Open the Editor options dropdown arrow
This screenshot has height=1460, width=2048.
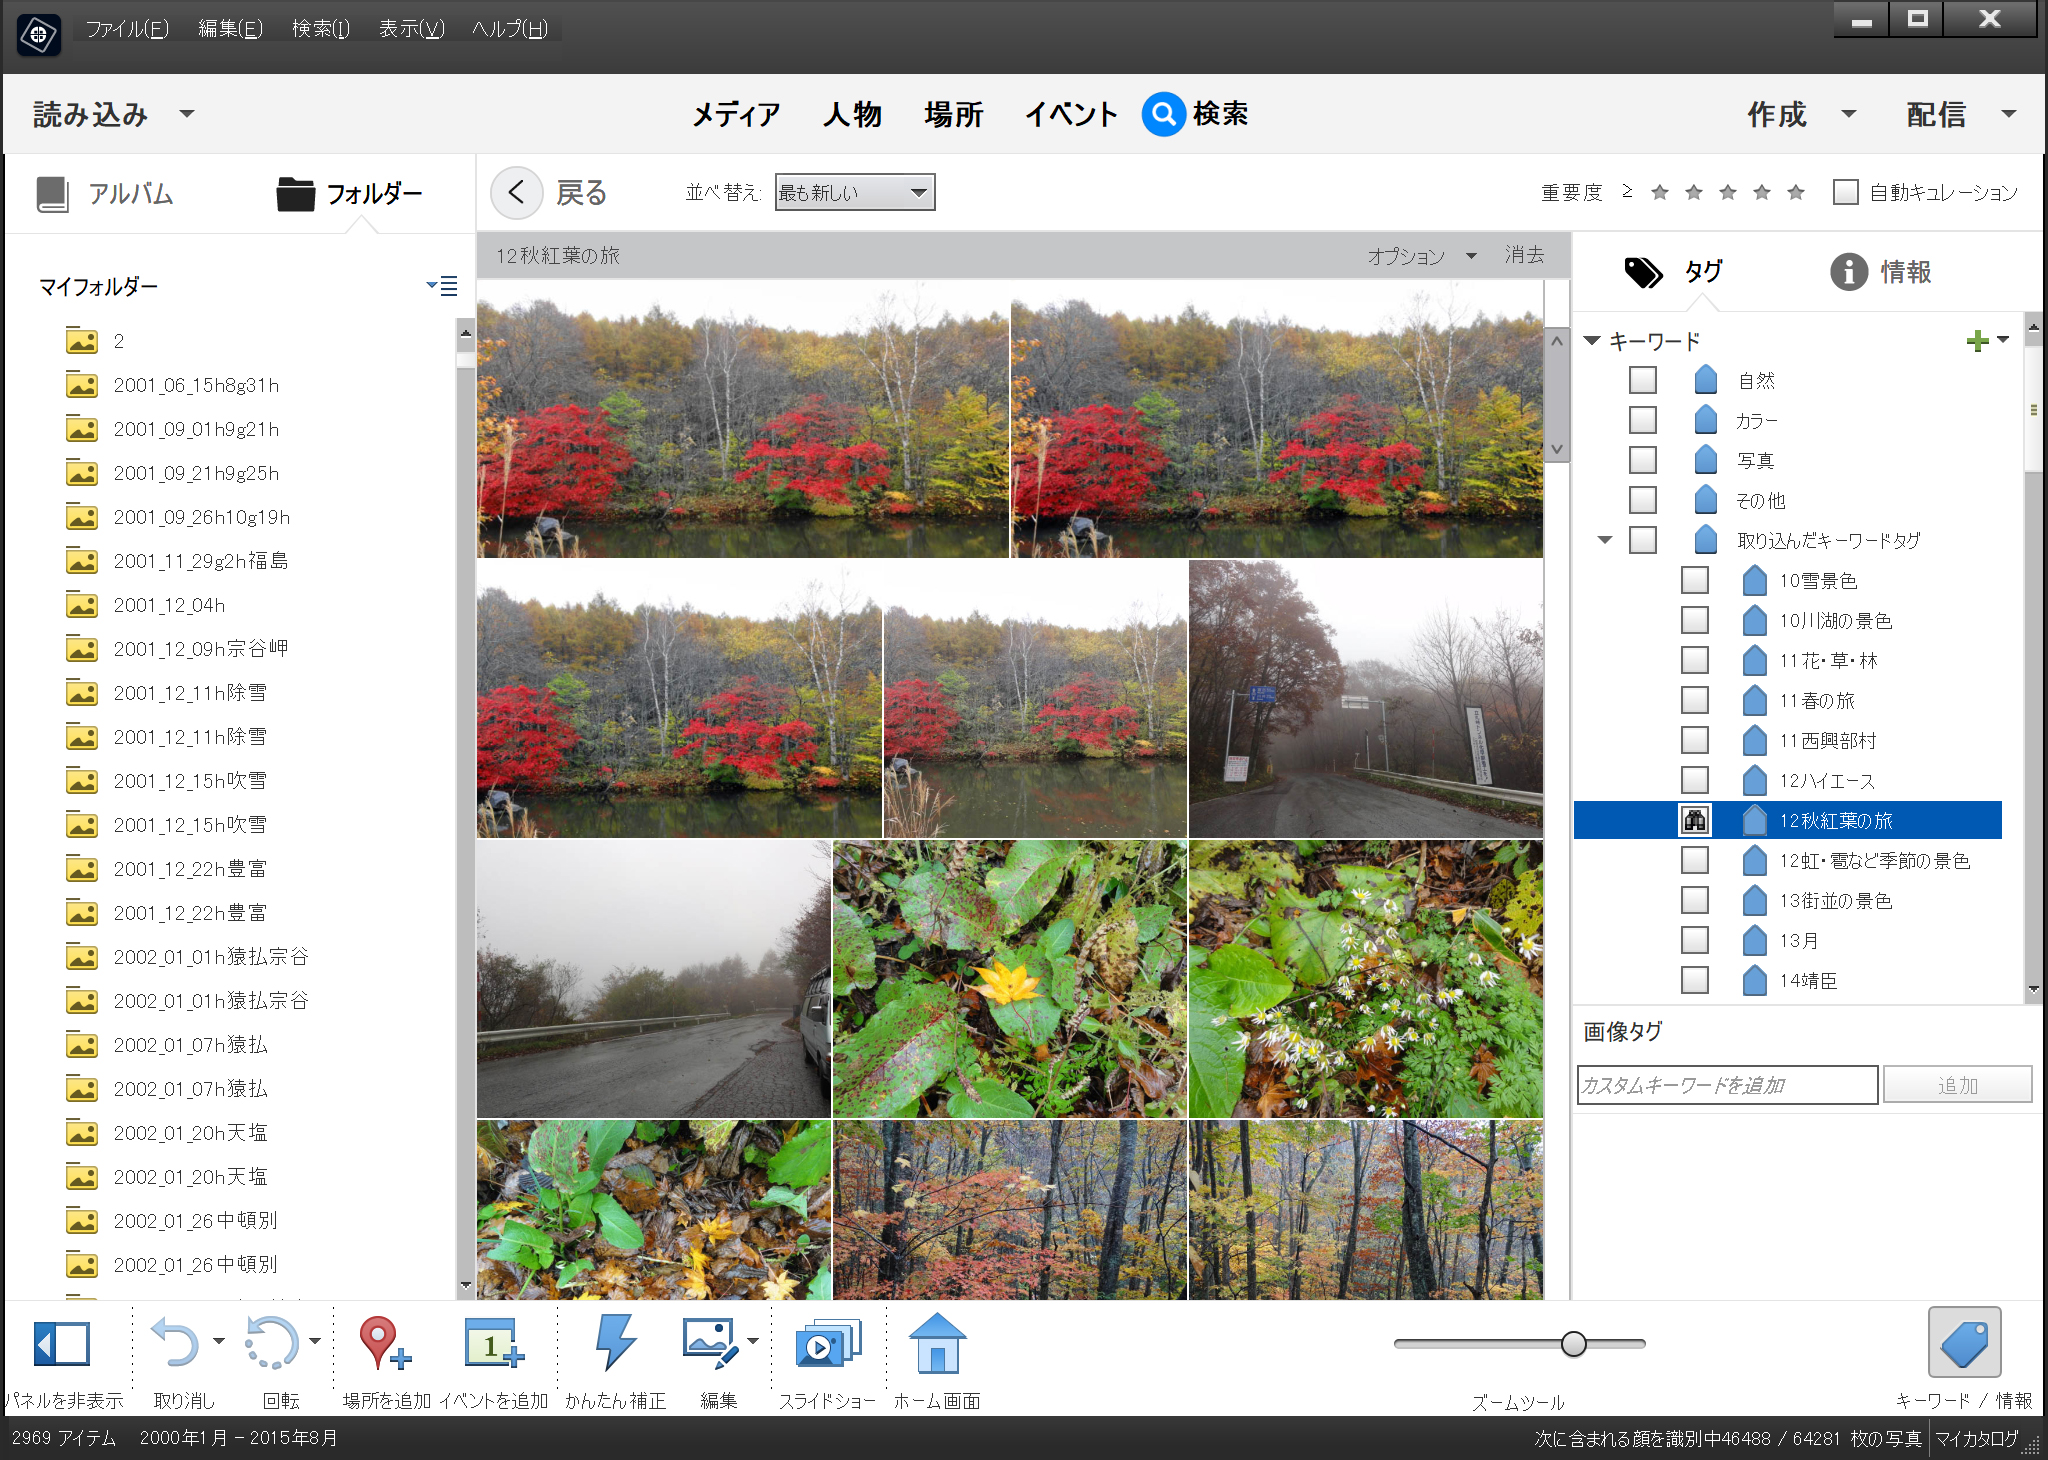tap(752, 1341)
